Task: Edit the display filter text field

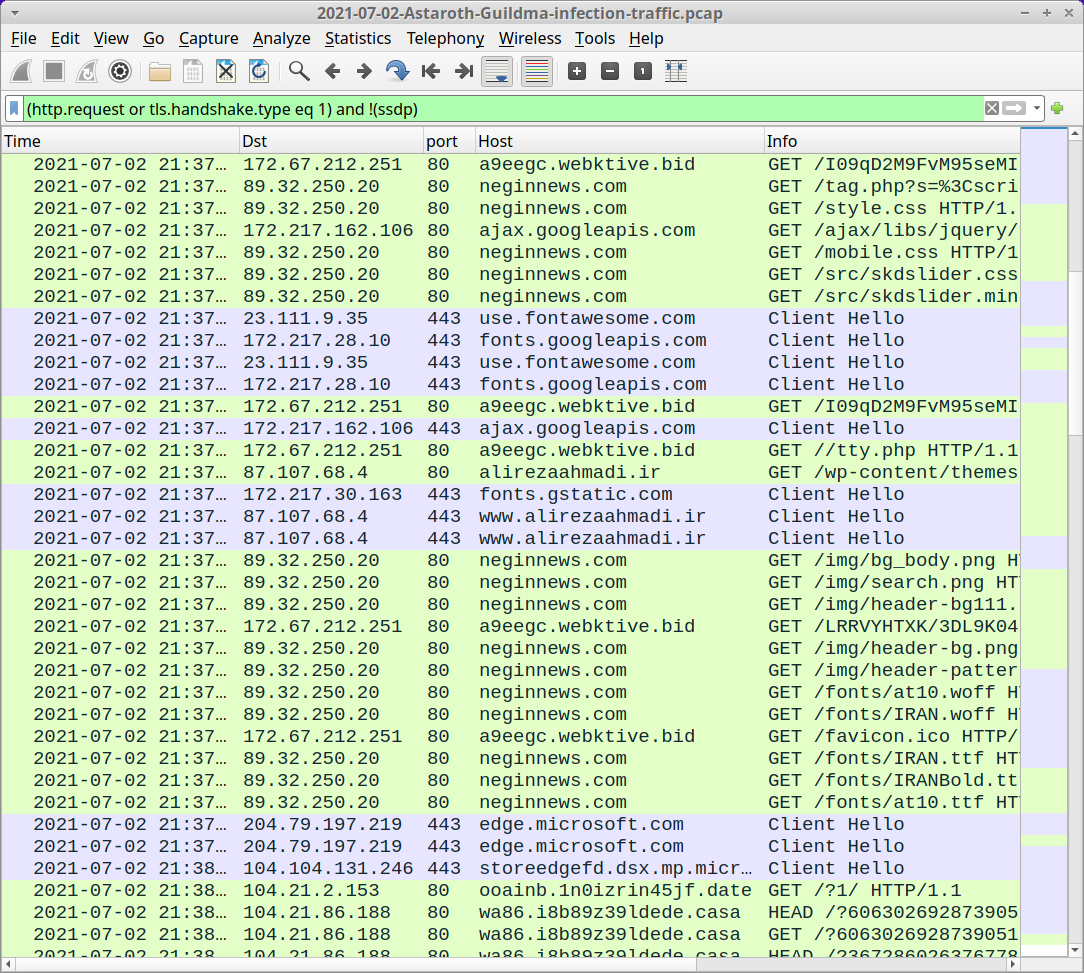Action: [503, 109]
